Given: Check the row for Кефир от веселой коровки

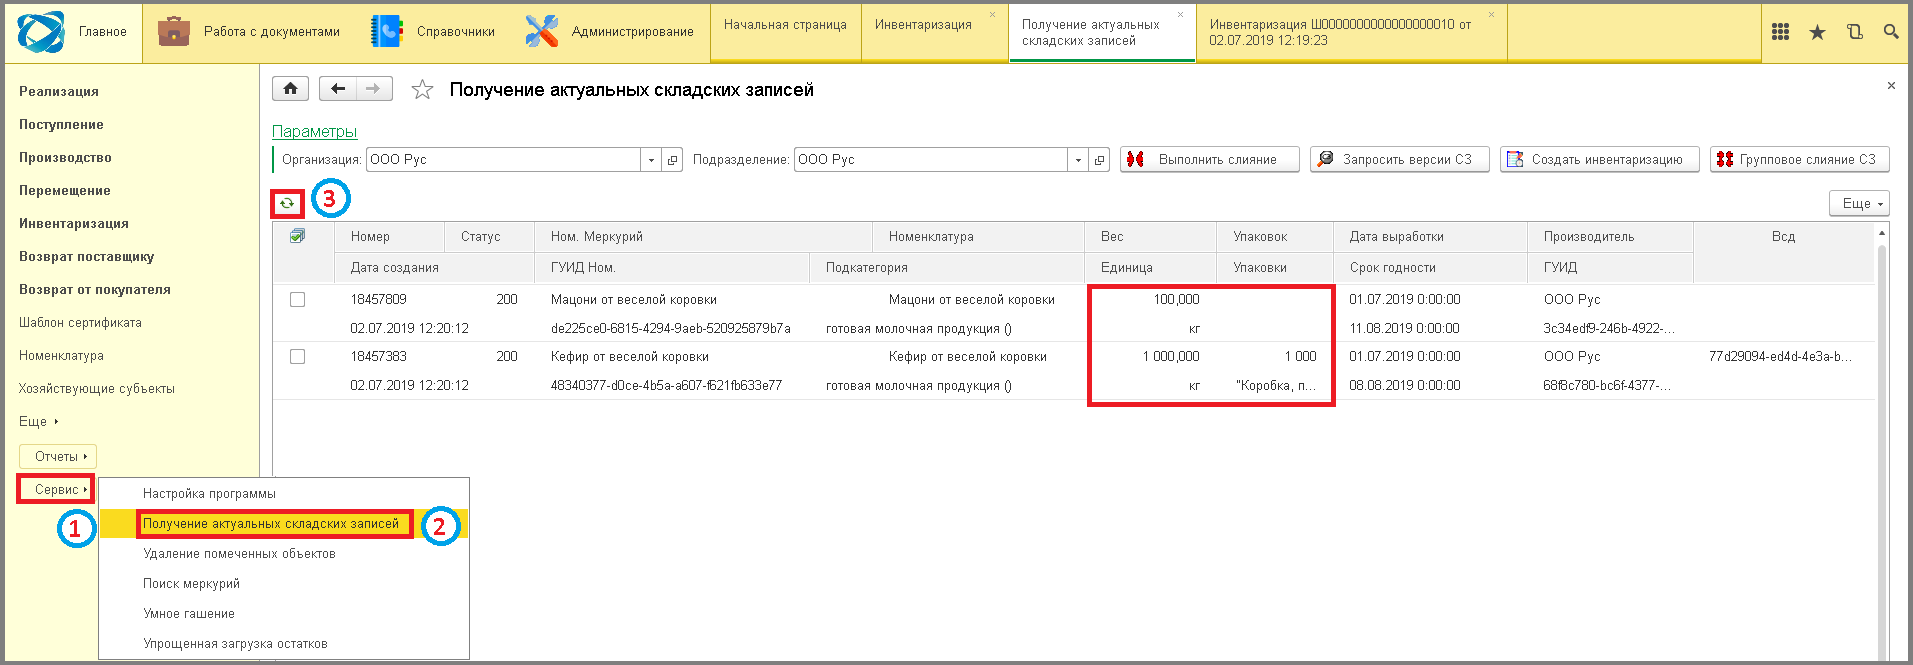Looking at the screenshot, I should (x=297, y=356).
